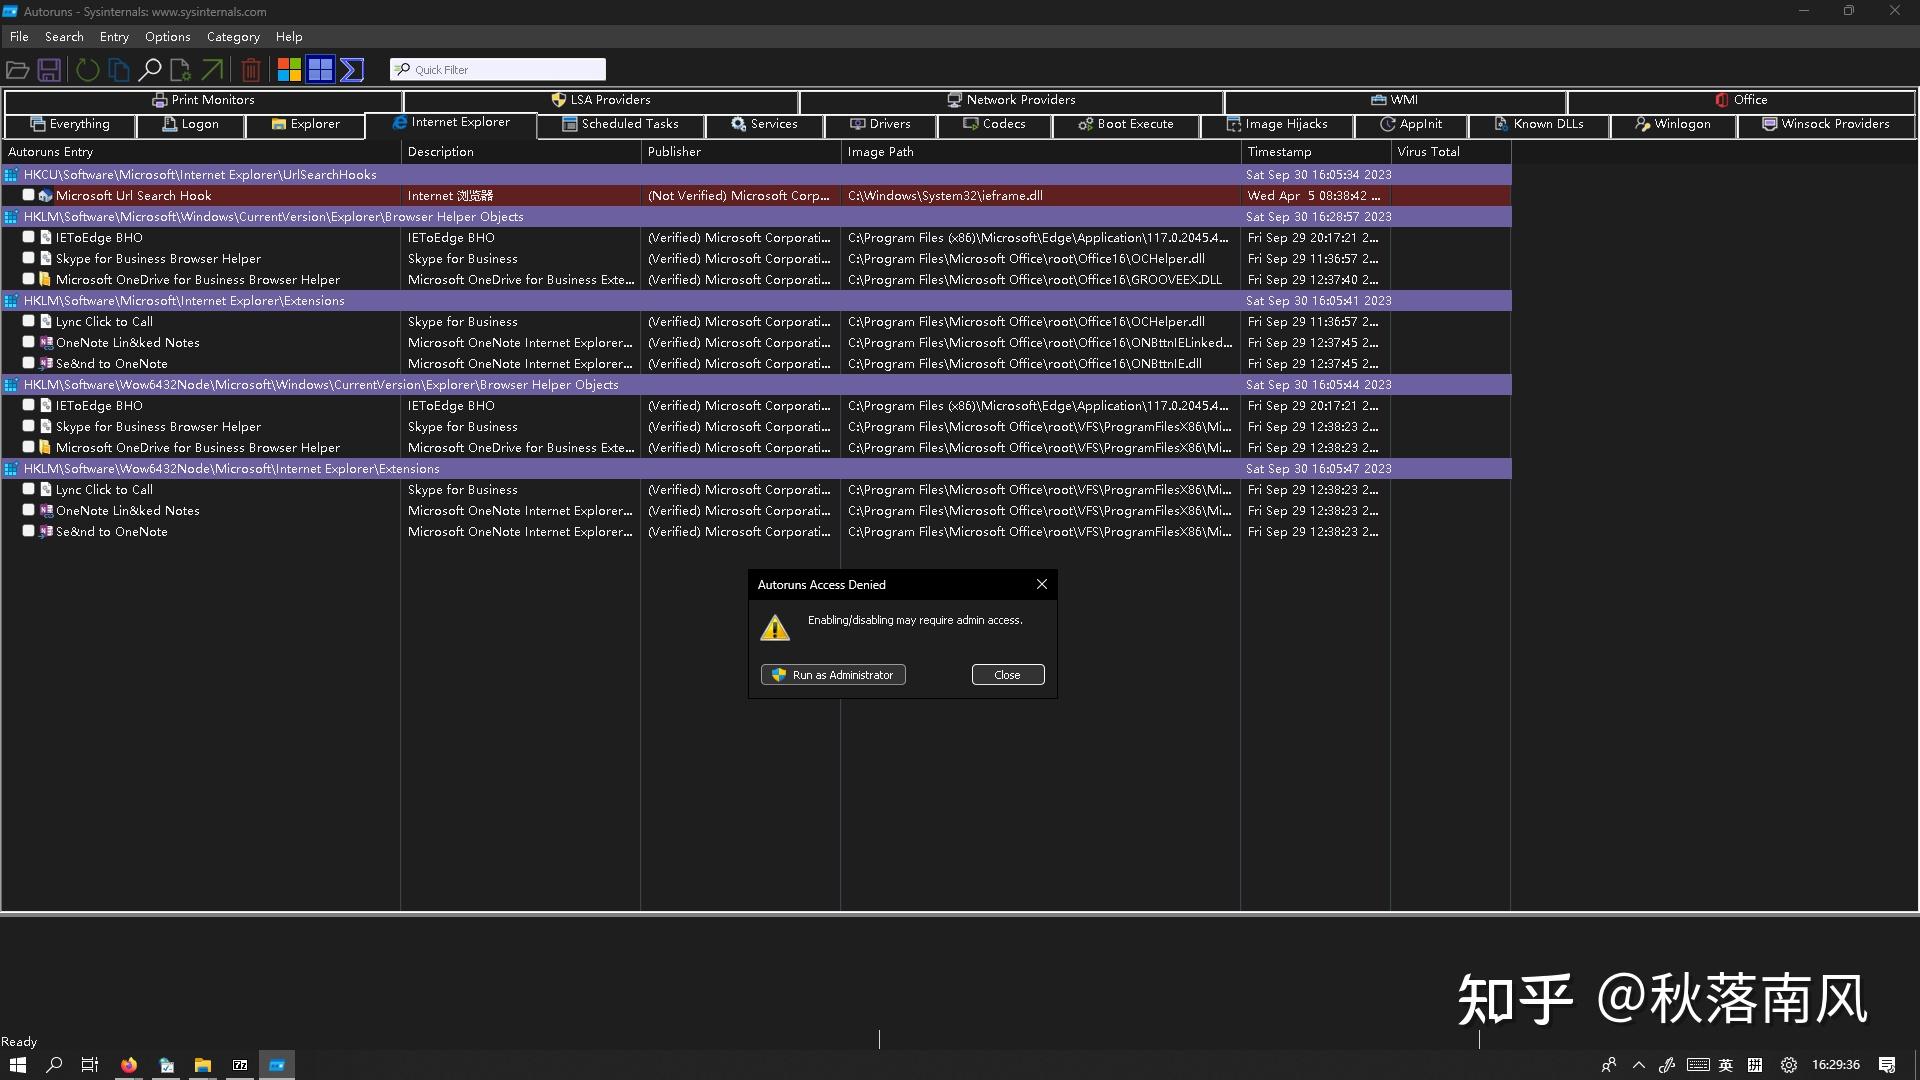The width and height of the screenshot is (1920, 1080).
Task: Switch to the Scheduled Tasks tab
Action: (620, 124)
